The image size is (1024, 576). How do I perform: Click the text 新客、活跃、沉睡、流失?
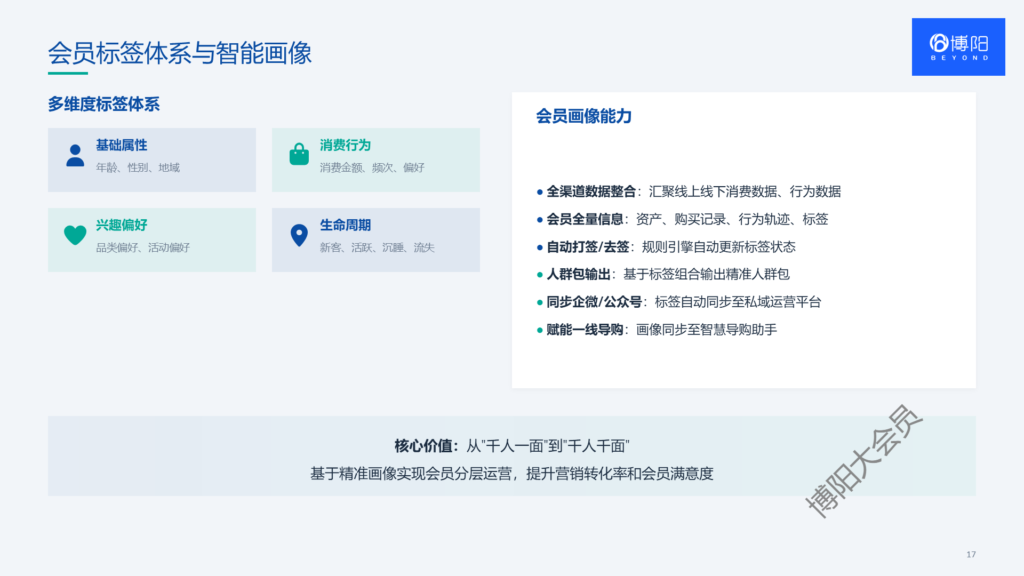pyautogui.click(x=377, y=248)
